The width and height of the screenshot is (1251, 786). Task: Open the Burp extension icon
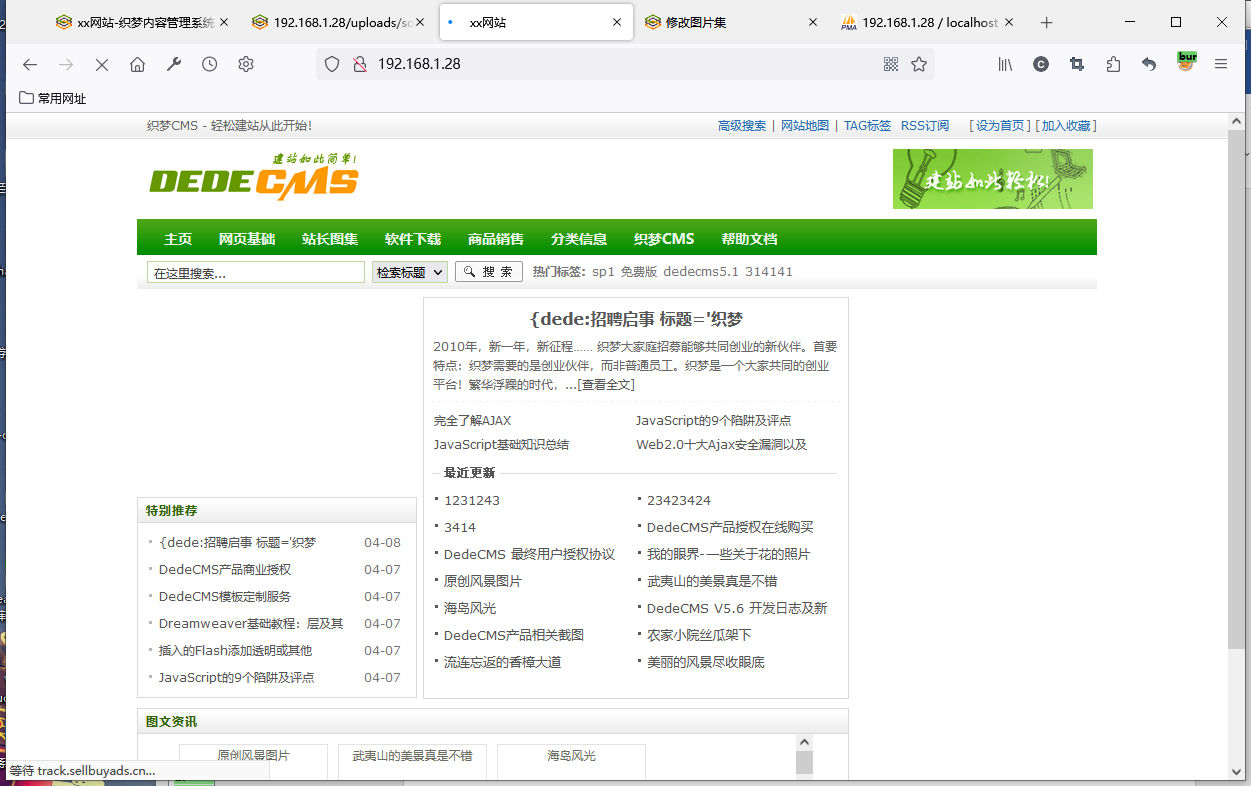click(x=1186, y=62)
